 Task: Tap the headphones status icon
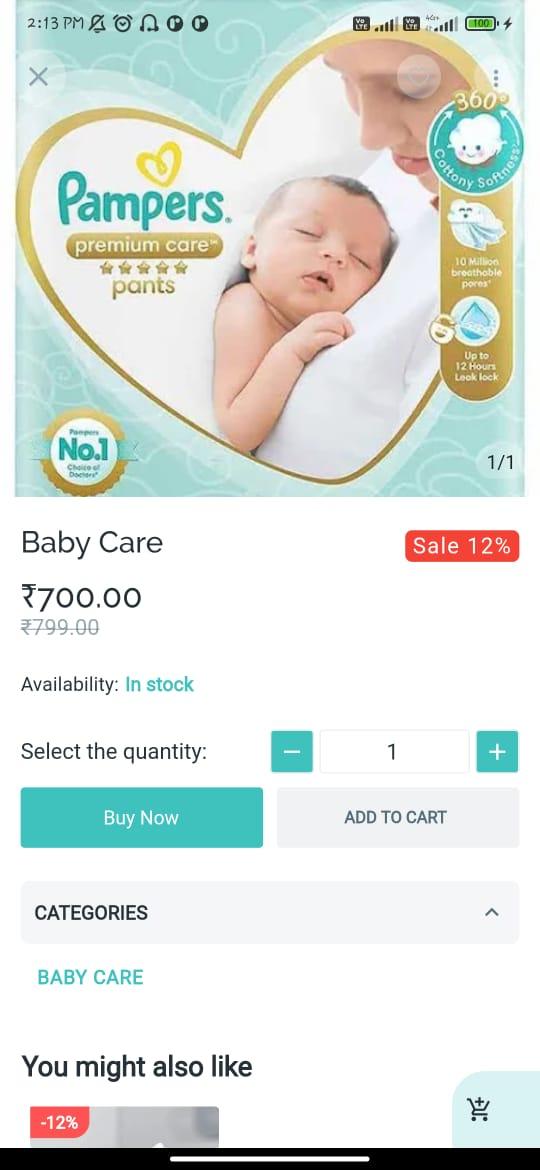149,24
